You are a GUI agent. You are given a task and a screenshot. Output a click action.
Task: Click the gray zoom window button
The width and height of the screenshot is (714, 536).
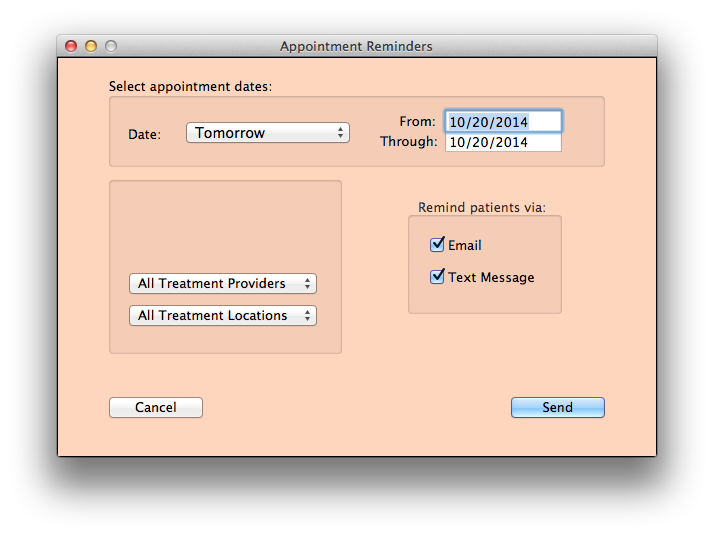click(111, 46)
